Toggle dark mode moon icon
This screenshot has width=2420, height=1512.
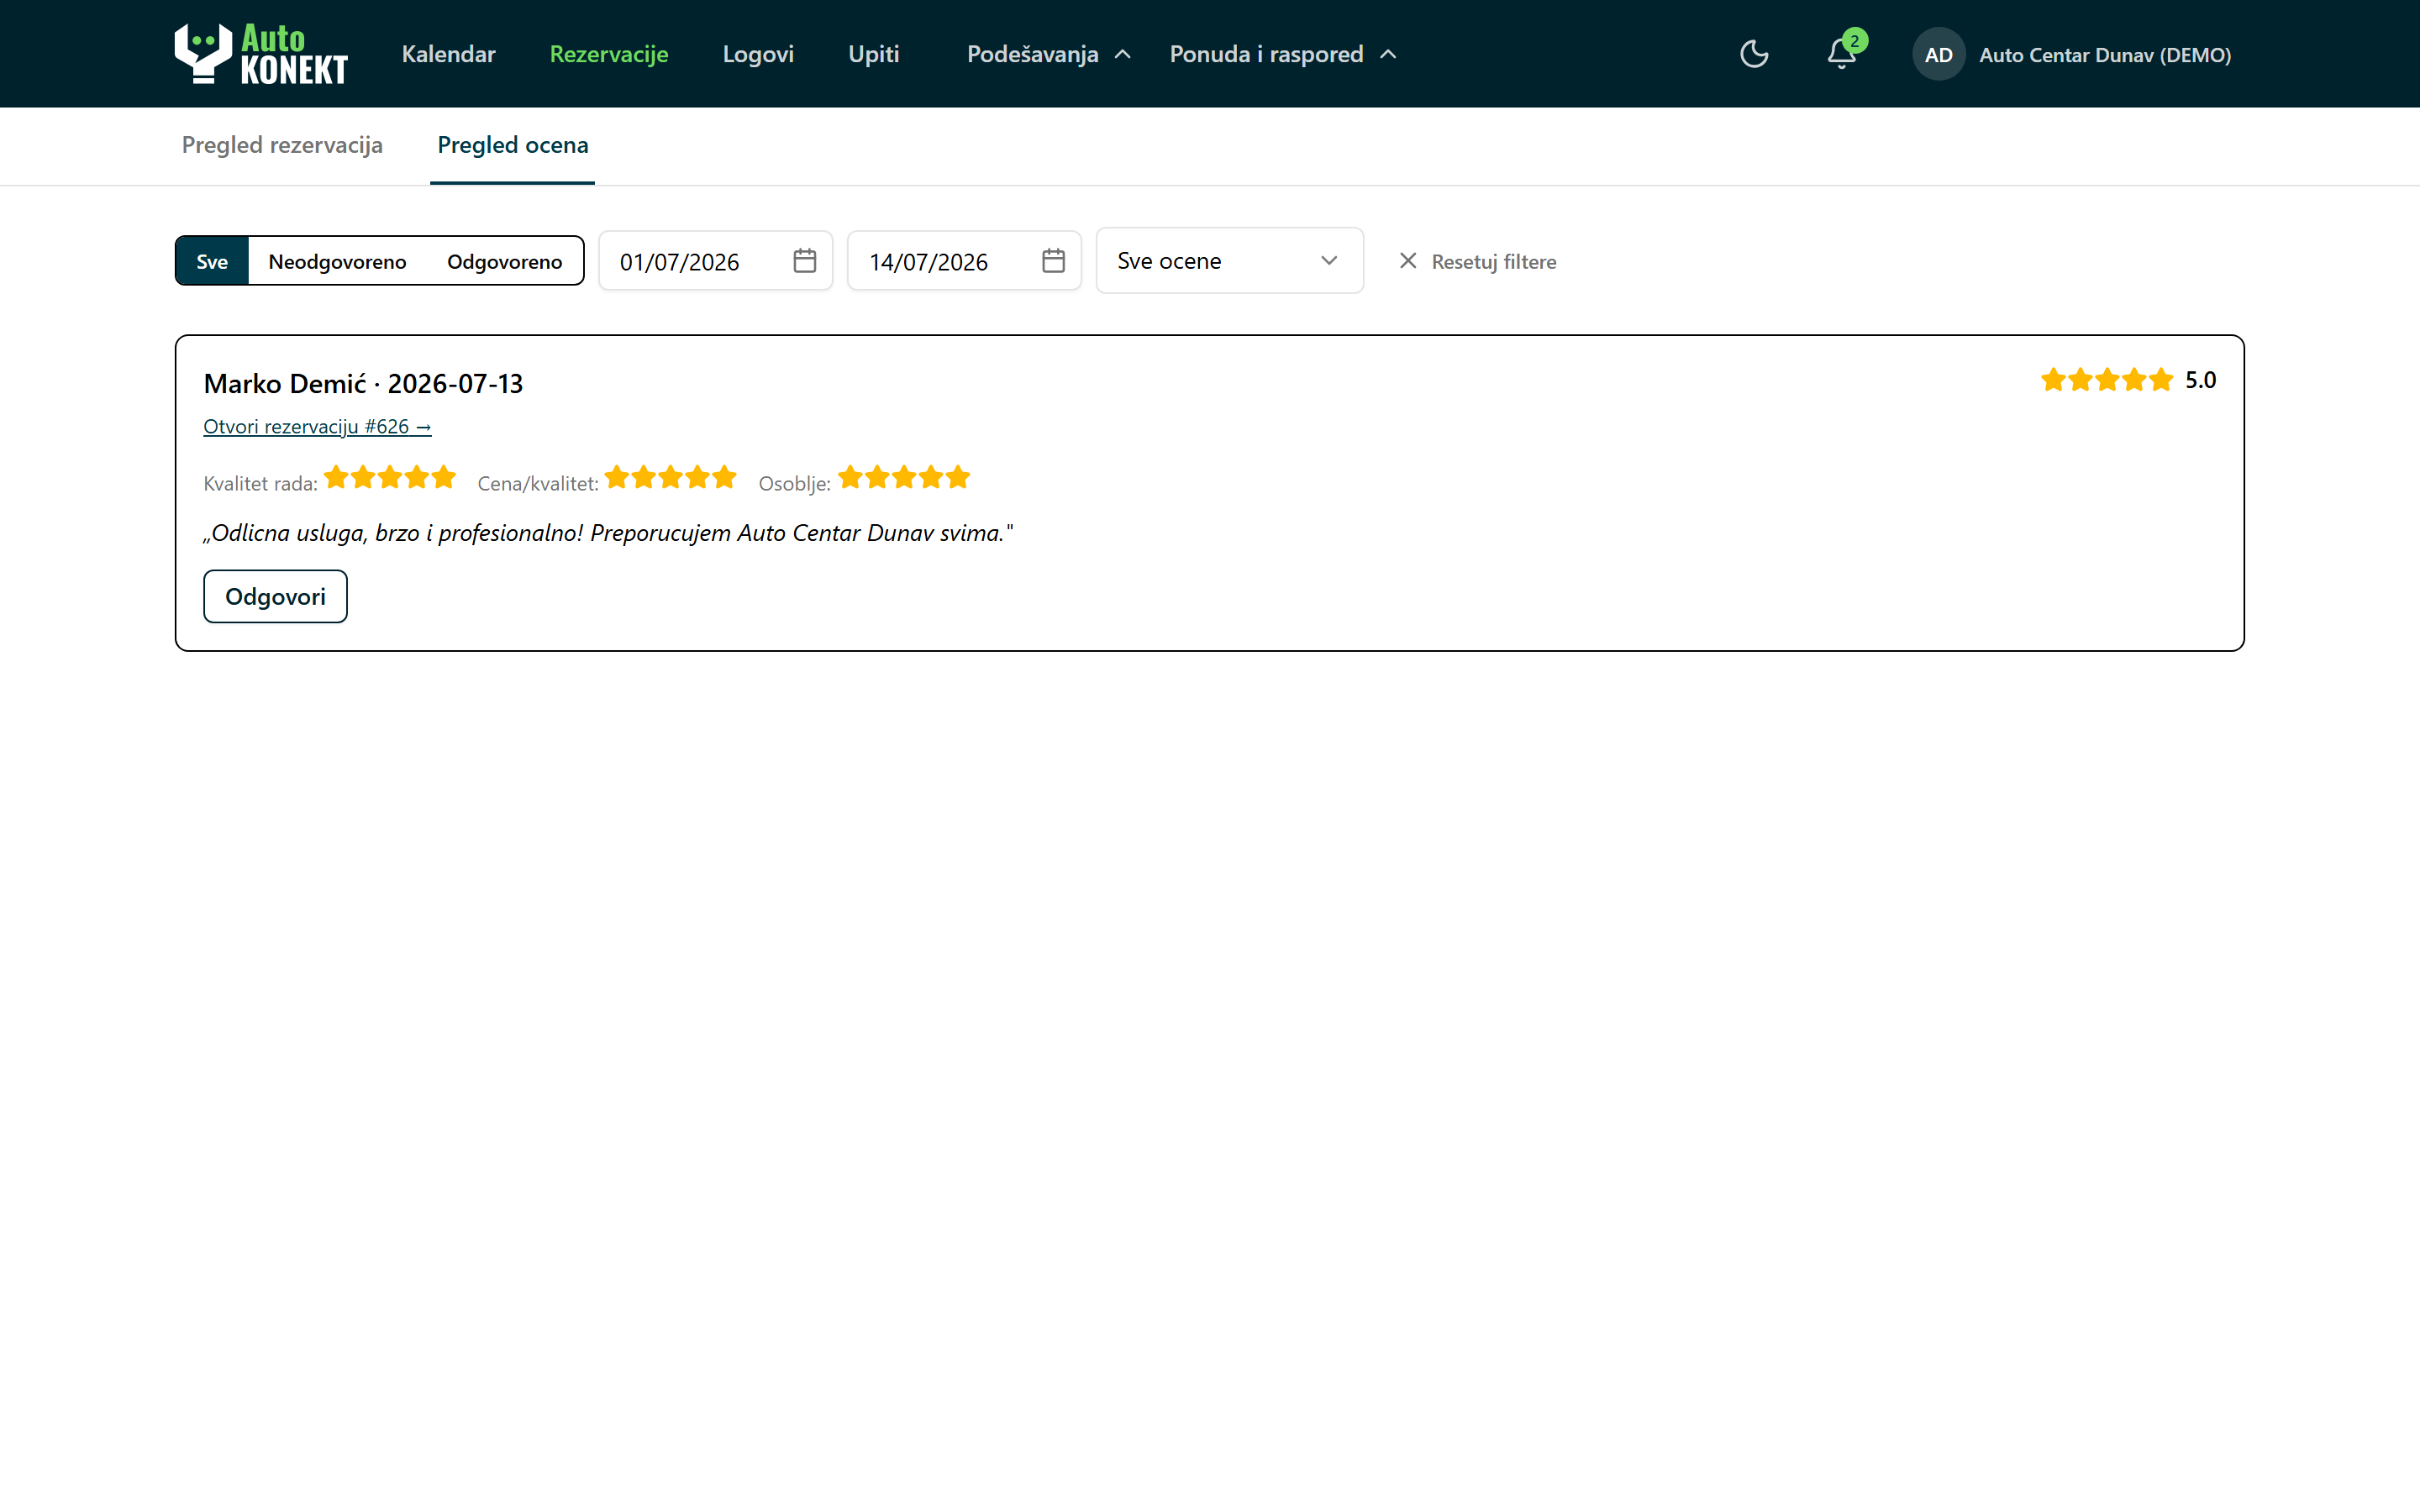click(x=1754, y=54)
